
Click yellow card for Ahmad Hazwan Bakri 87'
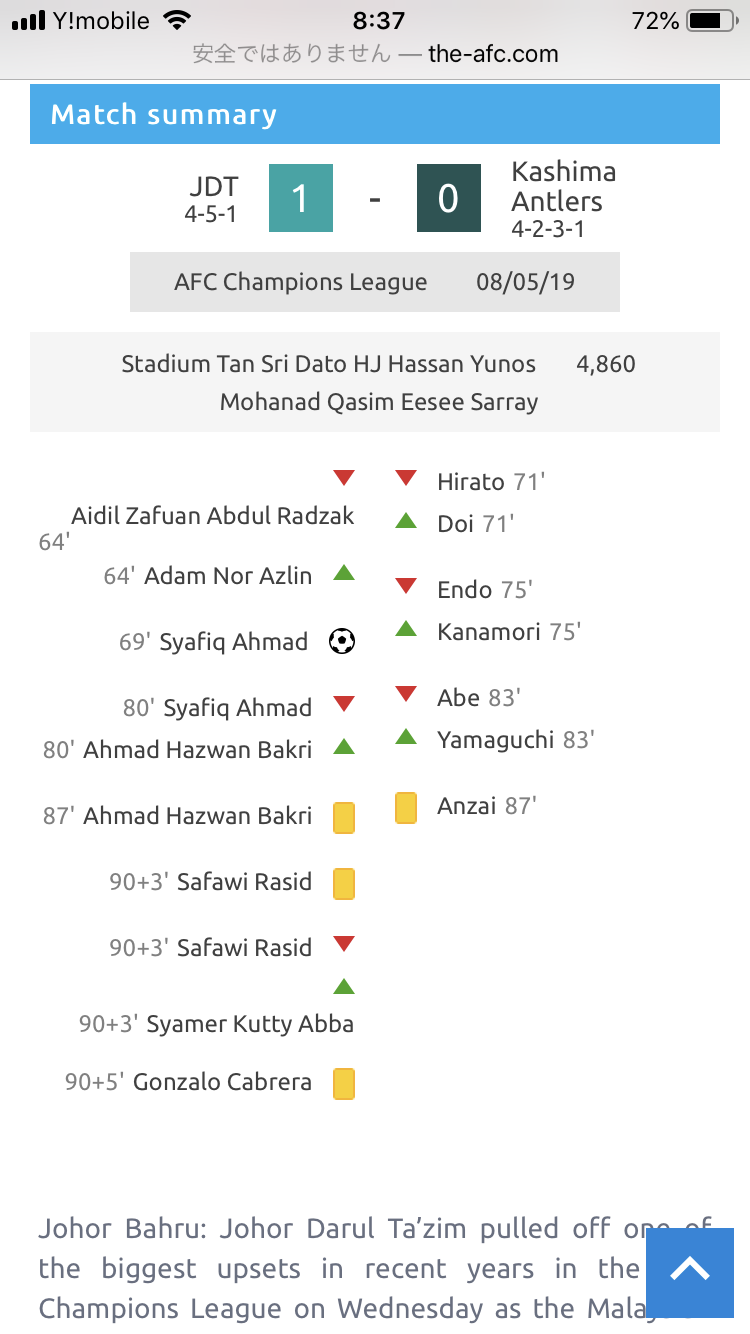pyautogui.click(x=344, y=817)
